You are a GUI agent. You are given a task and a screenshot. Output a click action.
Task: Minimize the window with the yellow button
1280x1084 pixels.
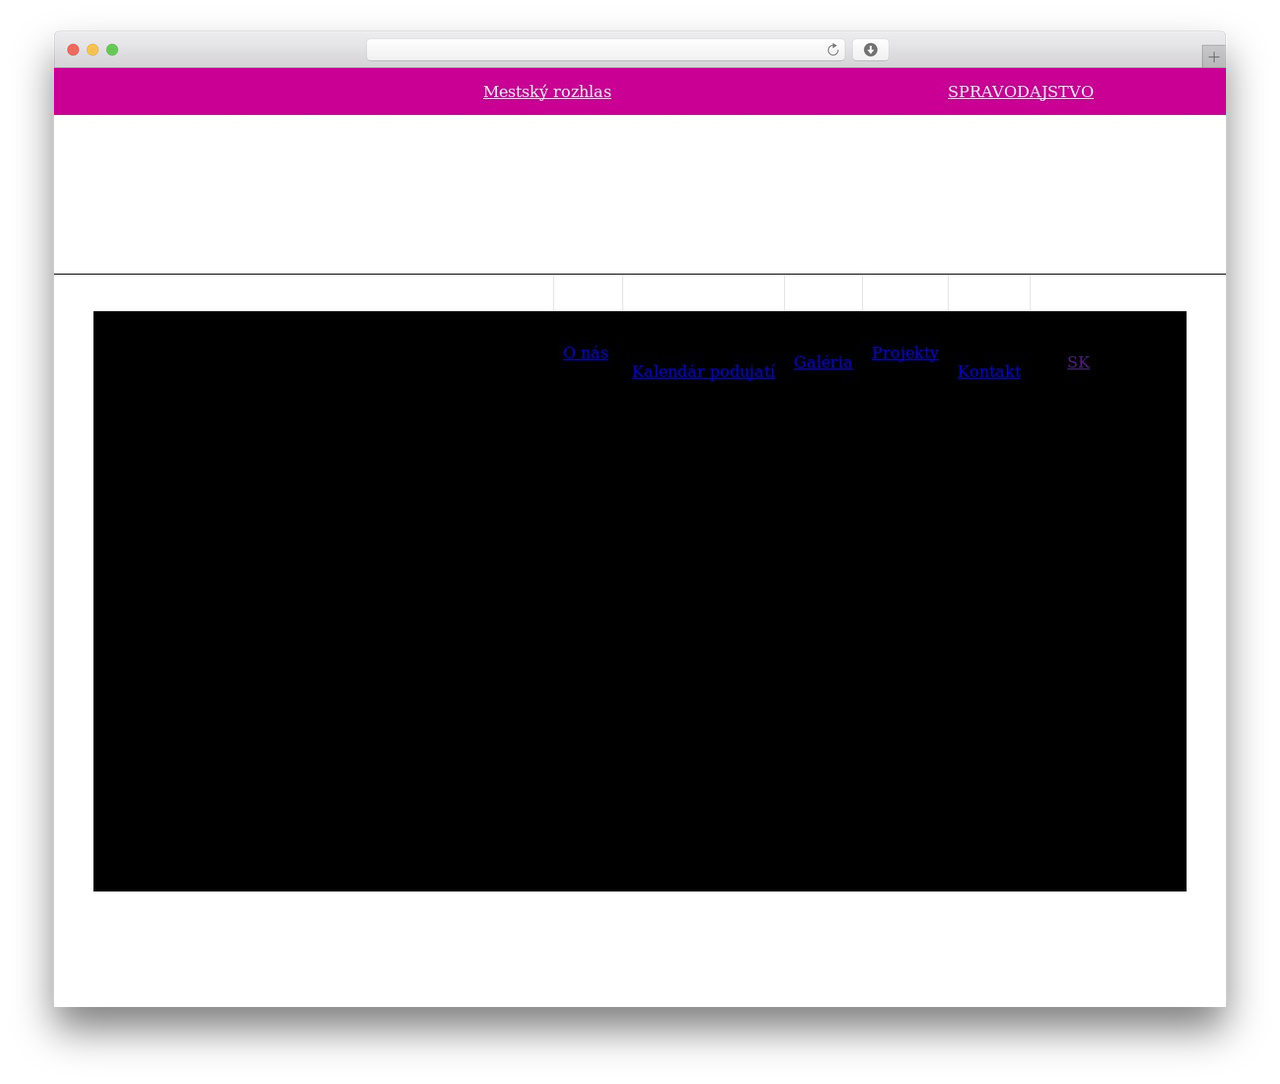[x=93, y=50]
